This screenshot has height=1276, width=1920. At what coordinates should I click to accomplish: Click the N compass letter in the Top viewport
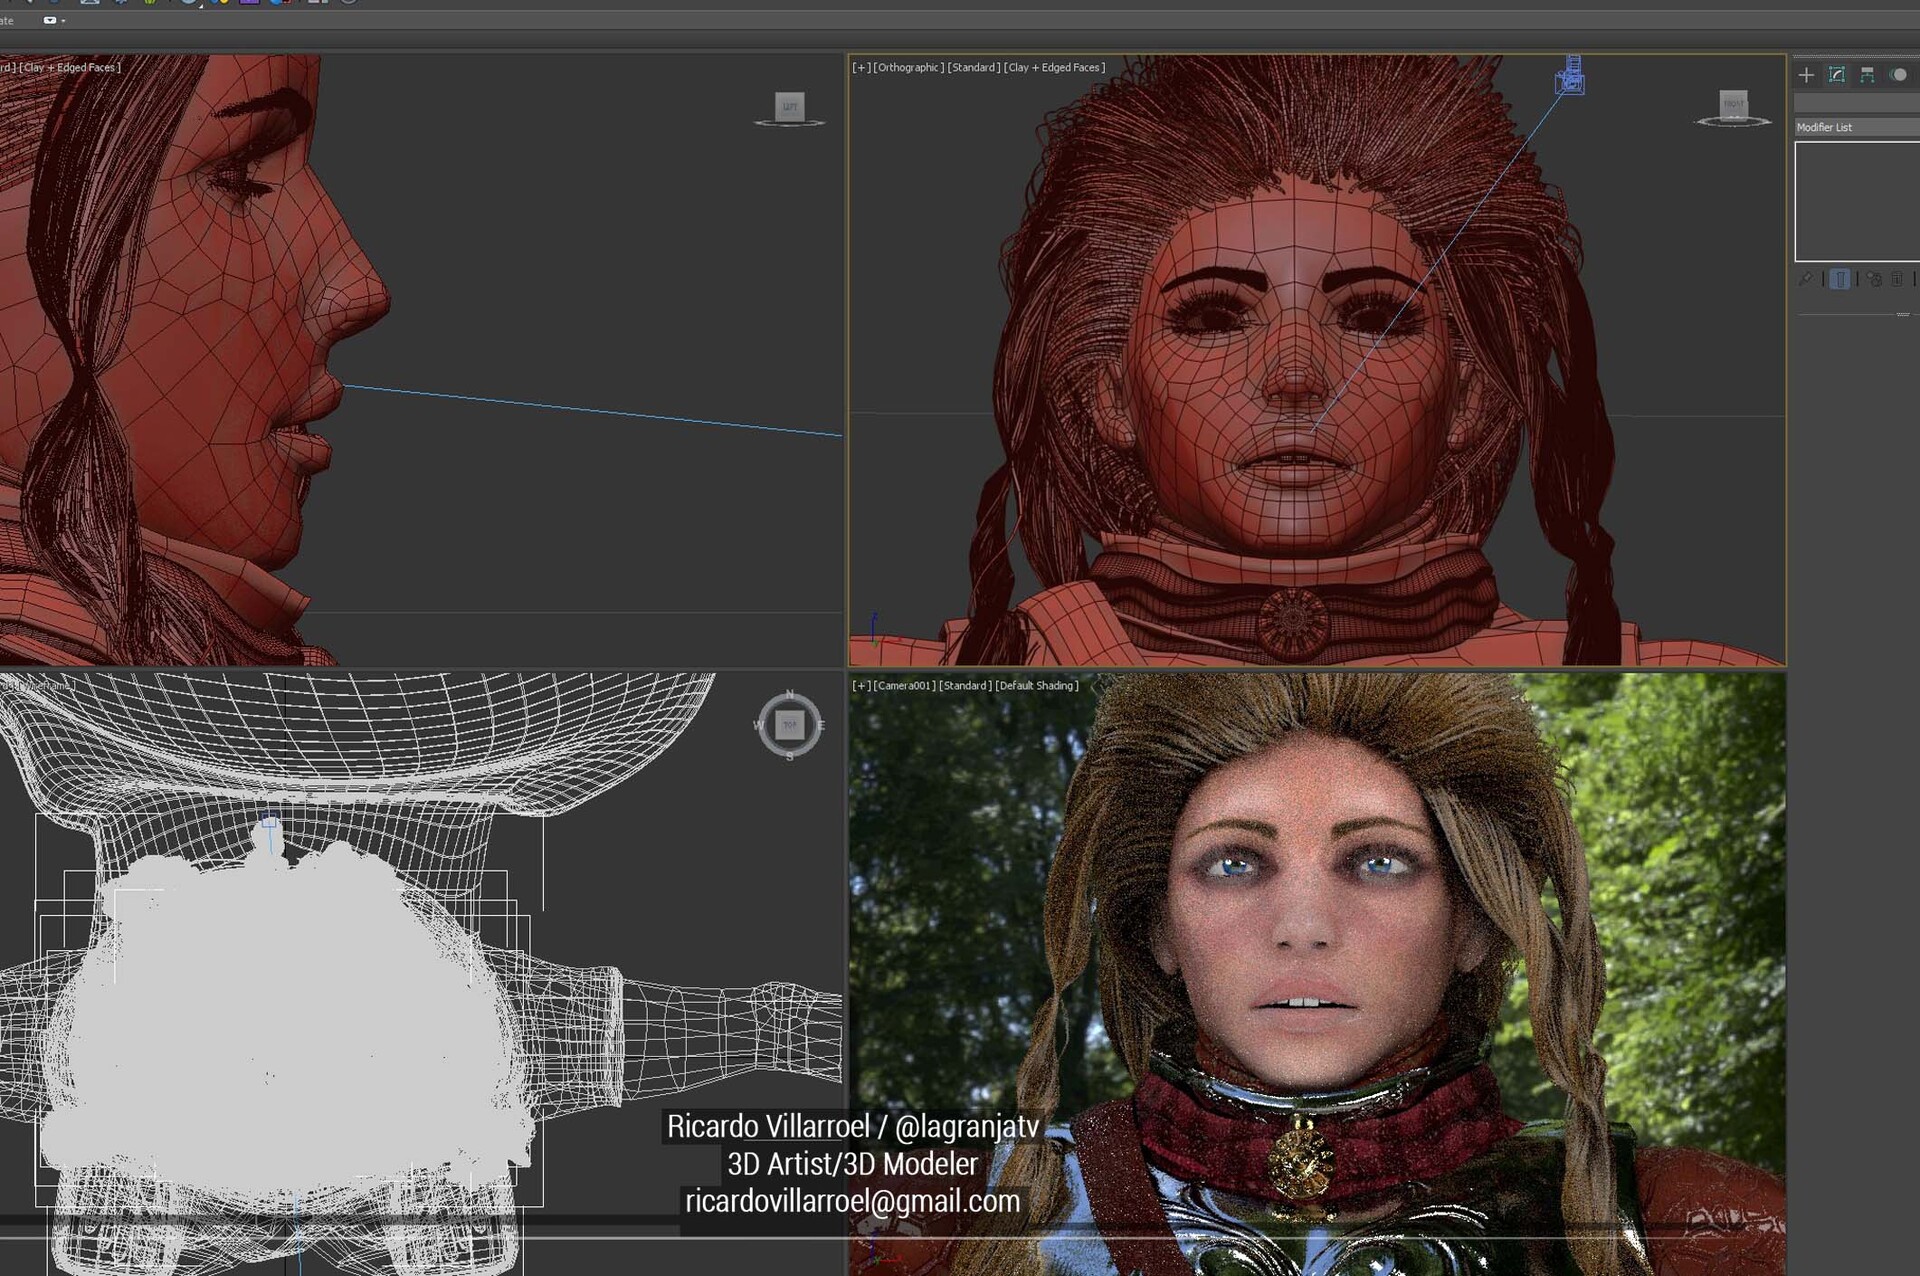pyautogui.click(x=789, y=692)
